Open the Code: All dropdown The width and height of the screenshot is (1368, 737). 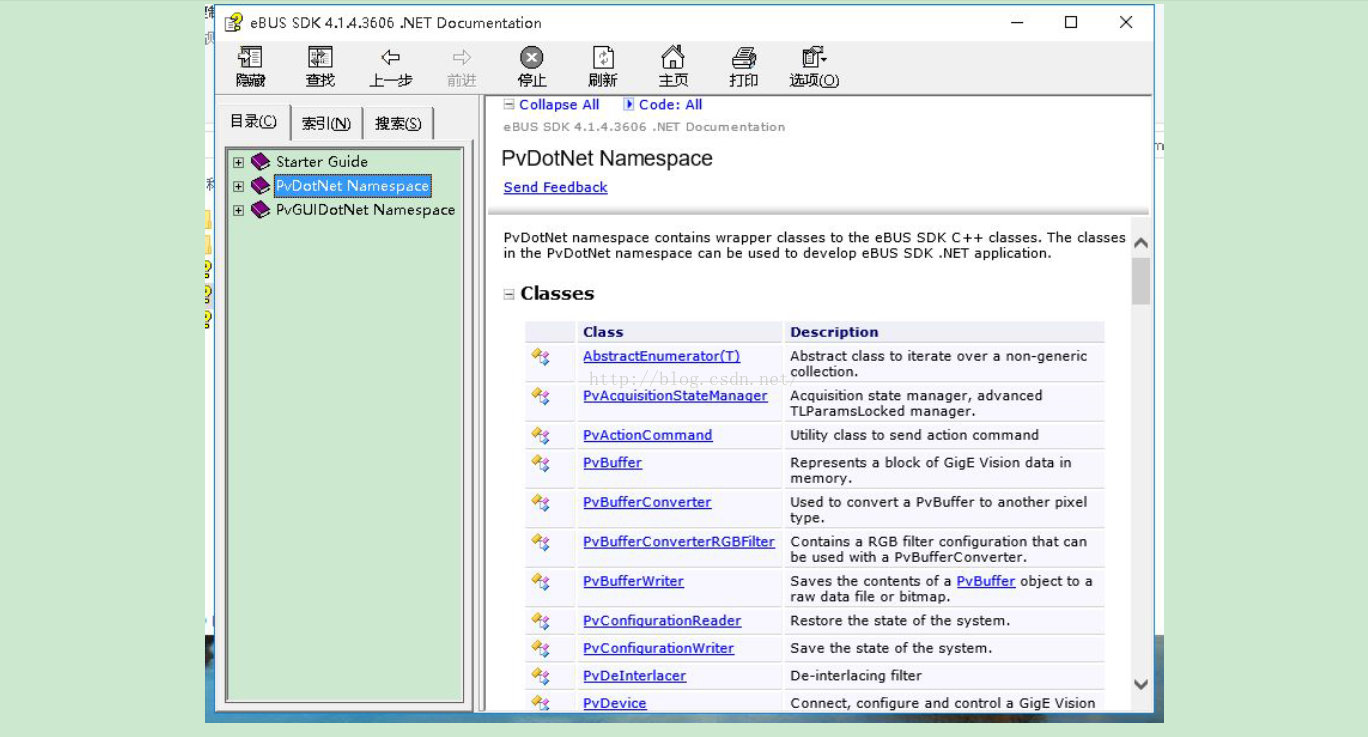click(x=663, y=104)
